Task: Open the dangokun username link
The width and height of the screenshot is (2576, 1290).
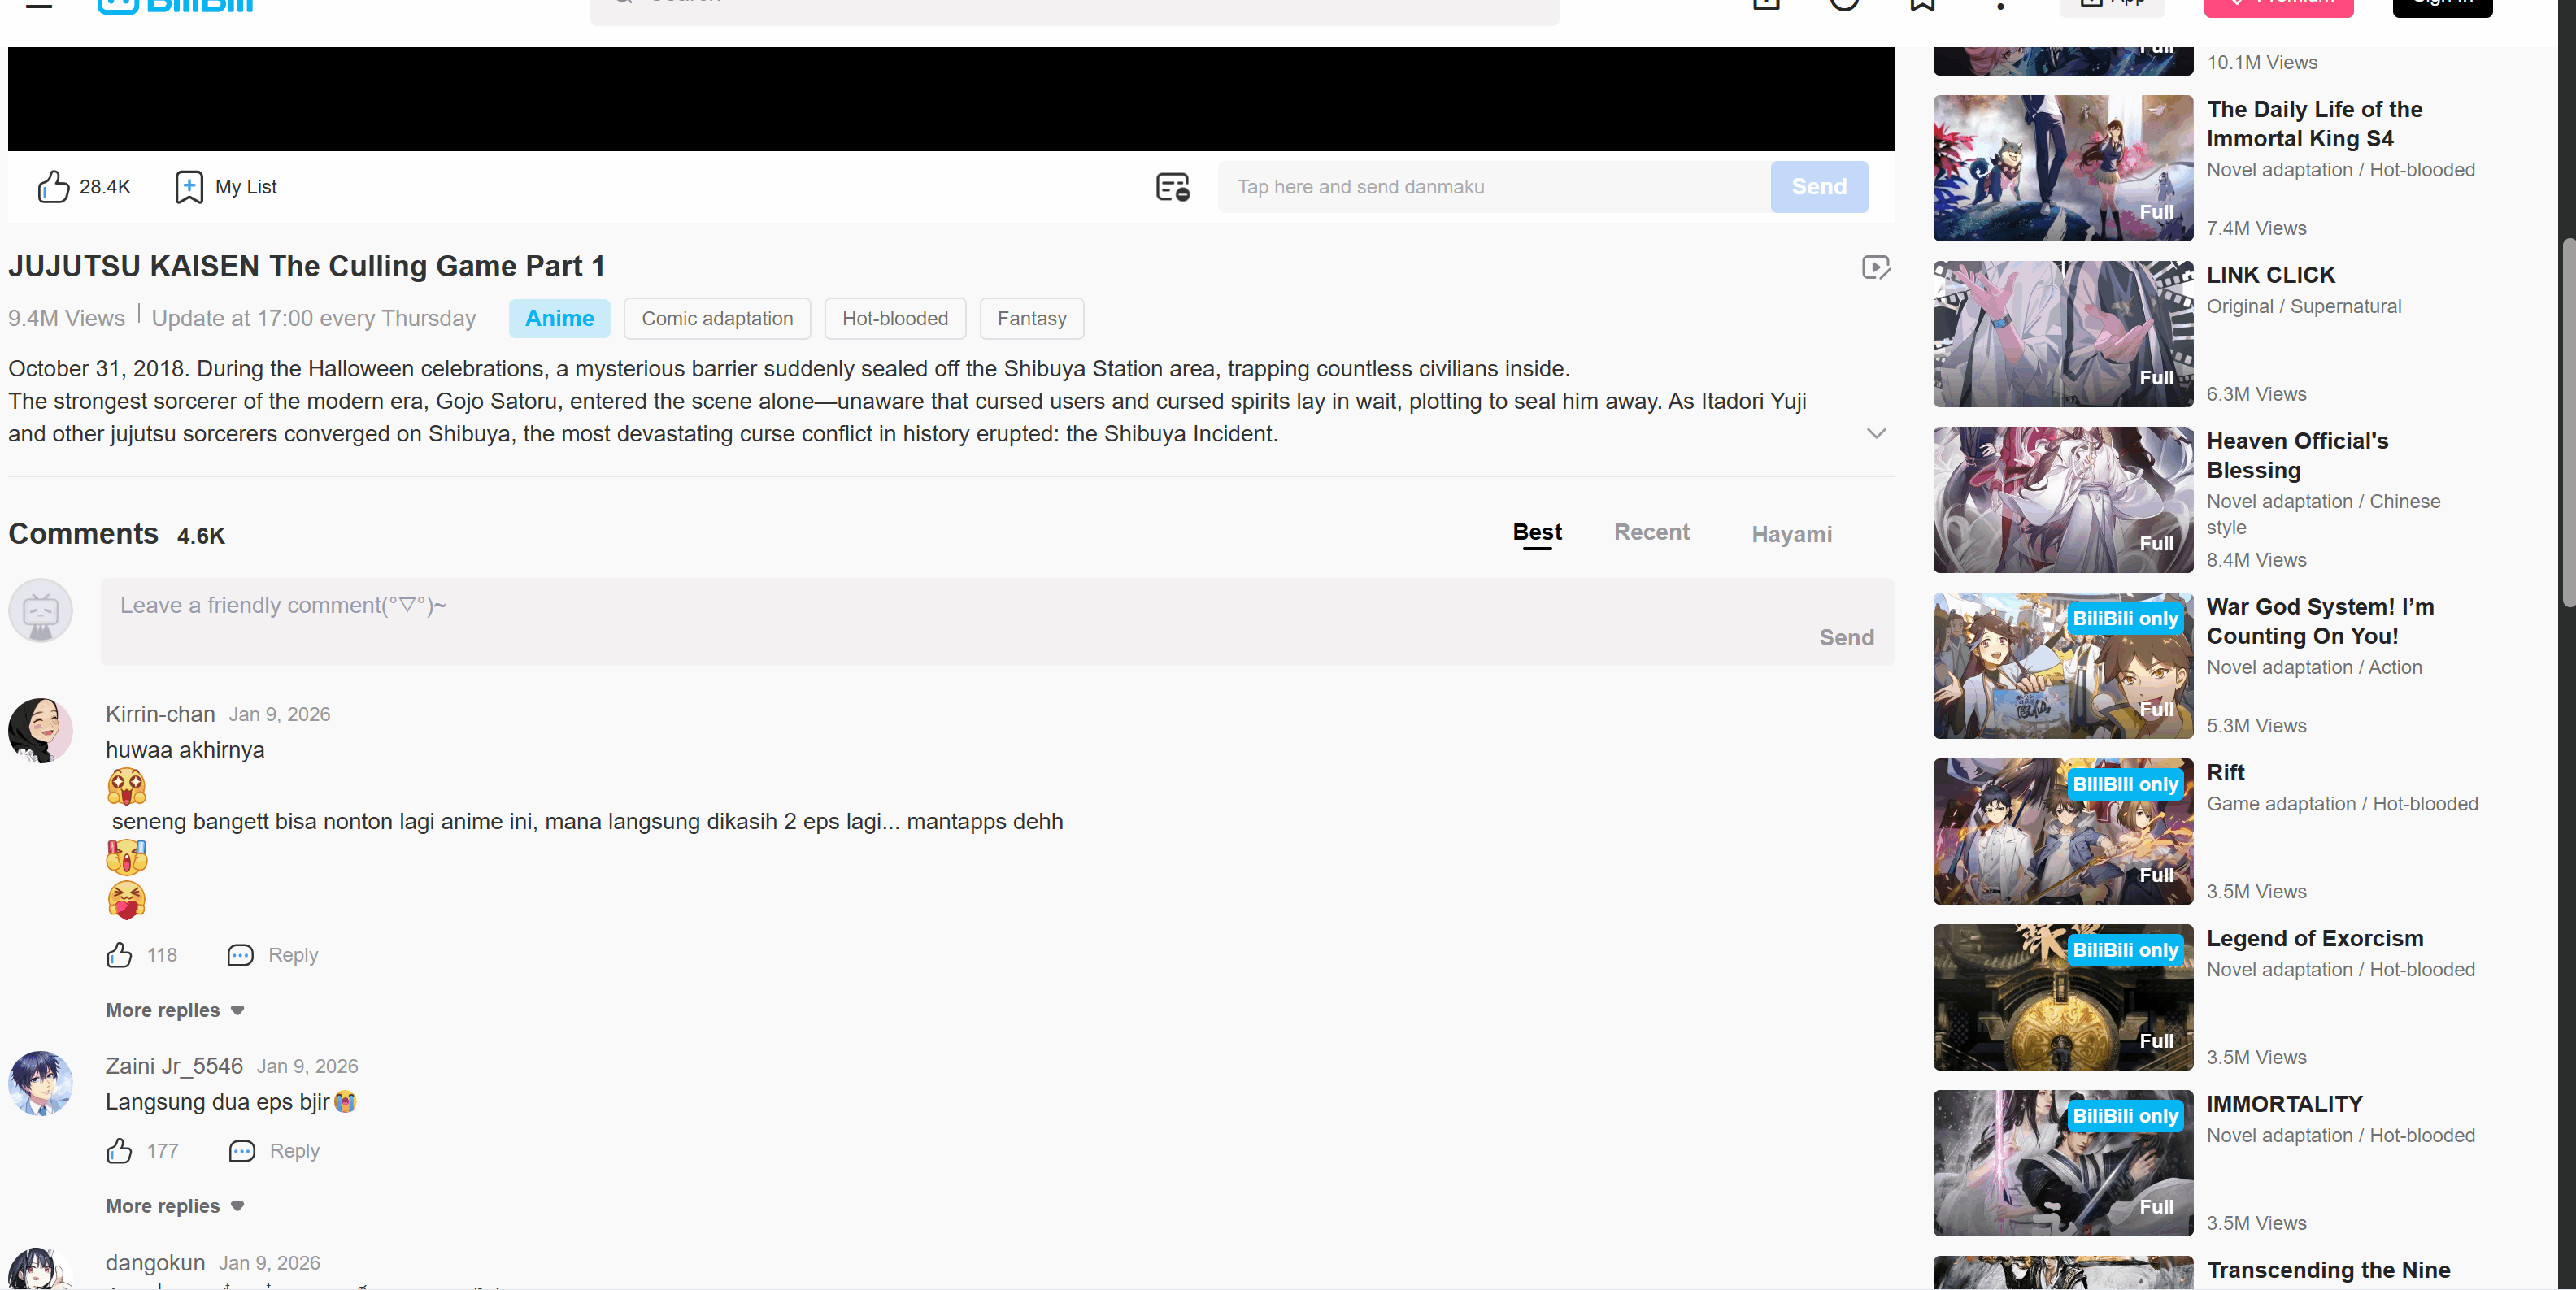Action: click(x=155, y=1263)
